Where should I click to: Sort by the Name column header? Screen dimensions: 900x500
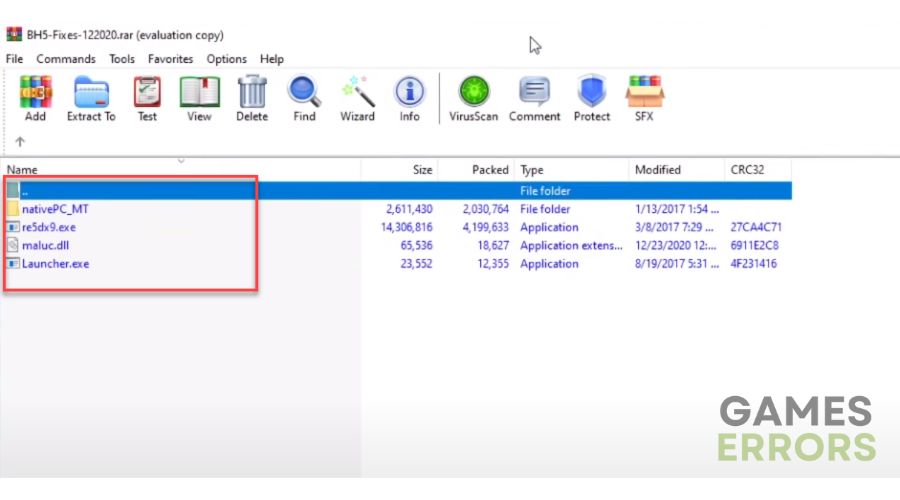[x=22, y=170]
